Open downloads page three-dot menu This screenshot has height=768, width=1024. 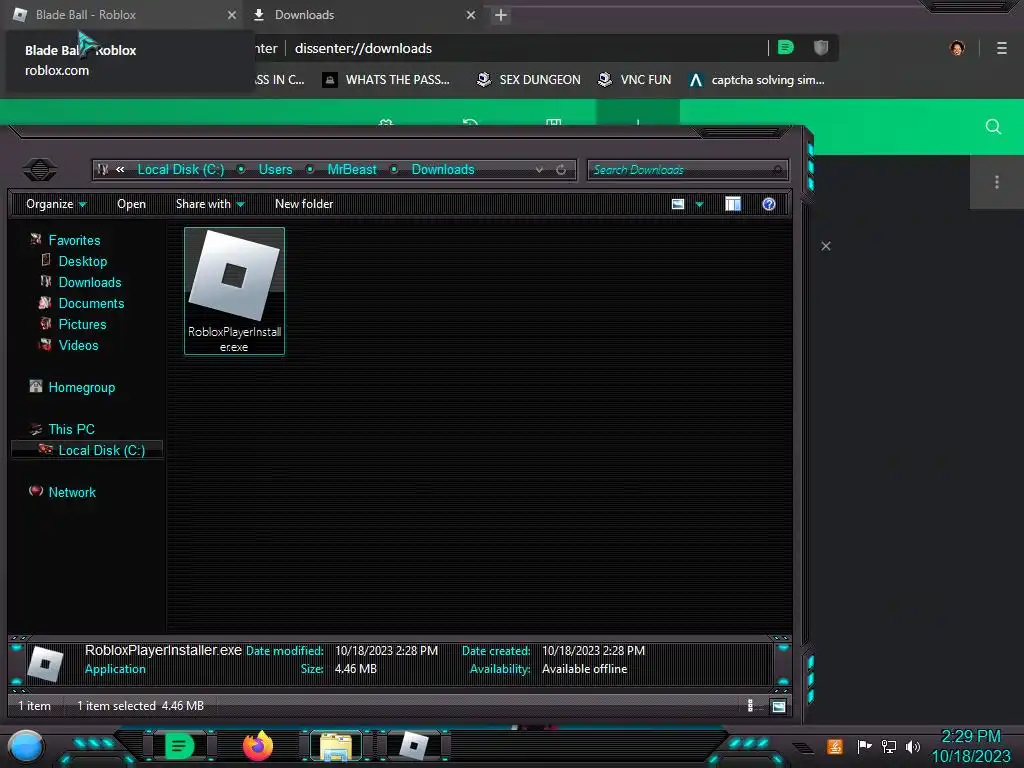pyautogui.click(x=997, y=182)
